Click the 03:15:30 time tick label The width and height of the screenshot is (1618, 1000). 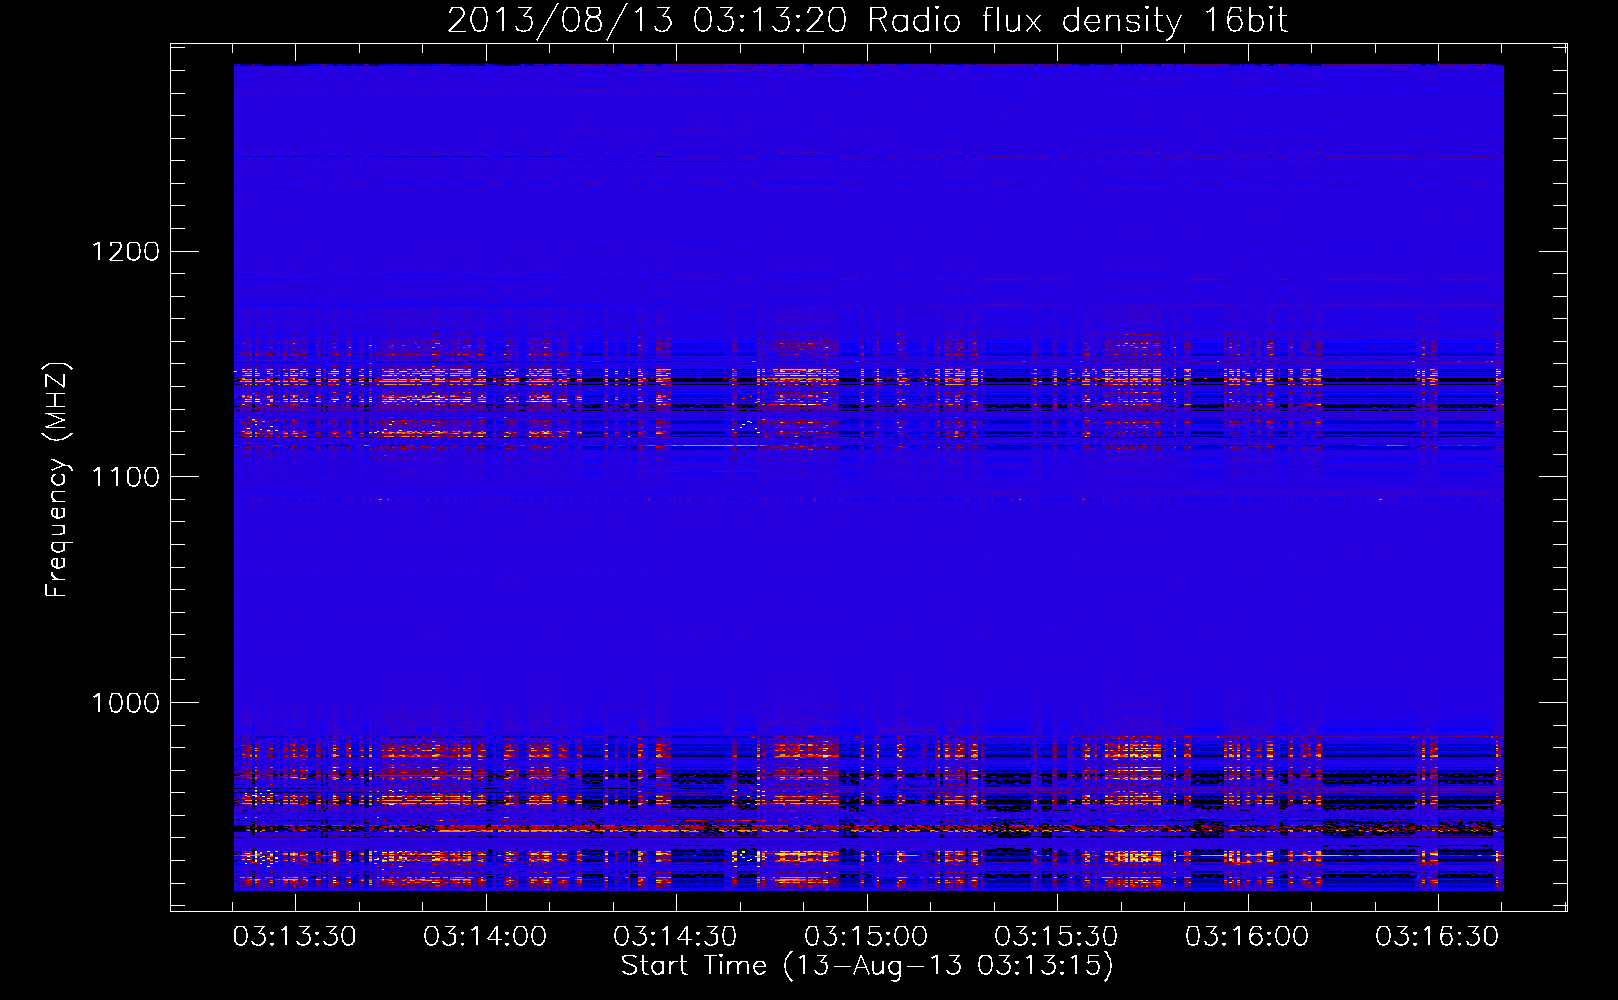click(x=1056, y=937)
